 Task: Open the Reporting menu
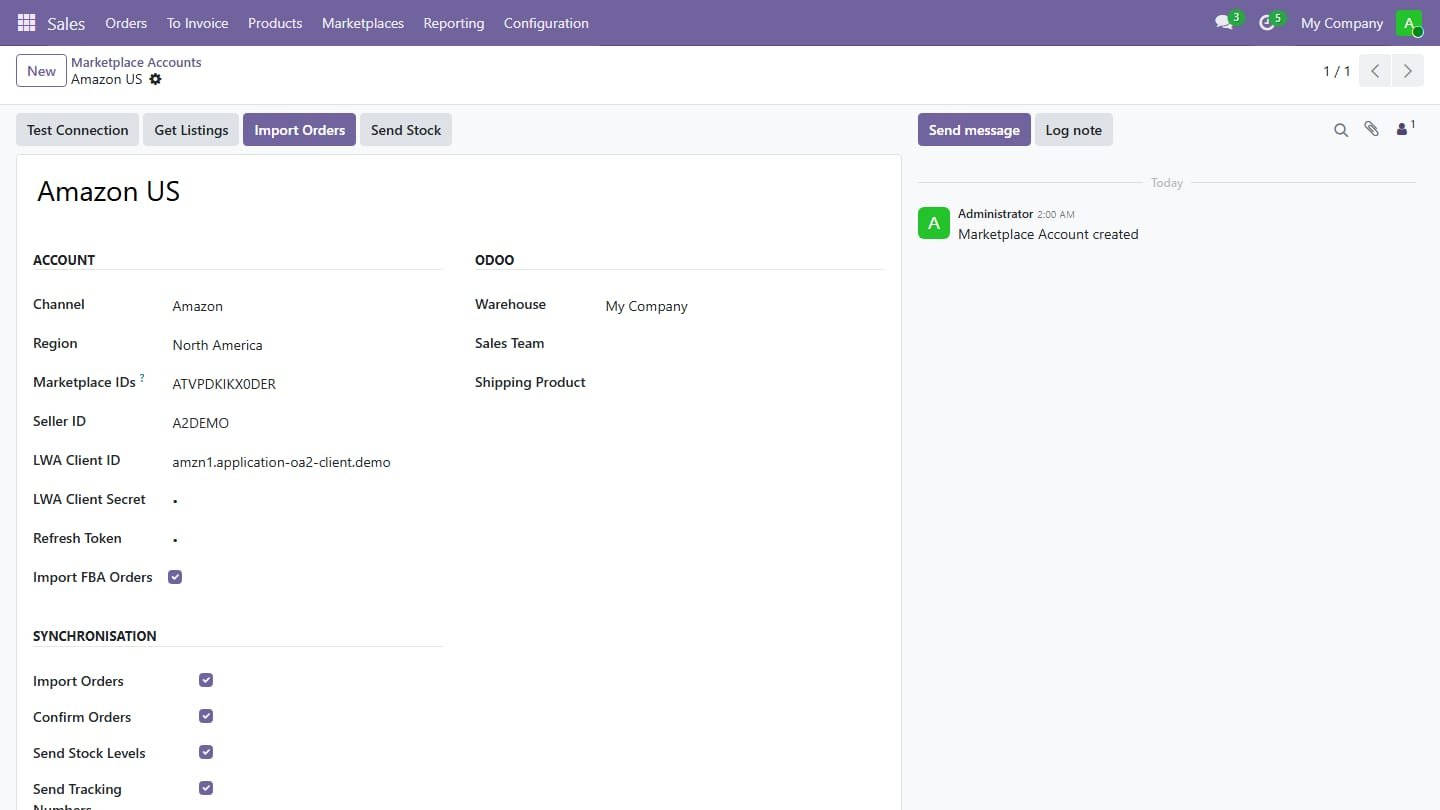pyautogui.click(x=454, y=23)
